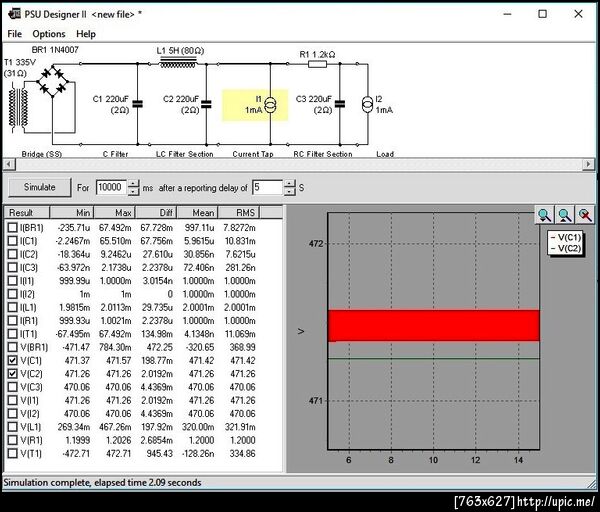Select the R1 resistor symbol
This screenshot has width=600, height=512.
(x=317, y=64)
